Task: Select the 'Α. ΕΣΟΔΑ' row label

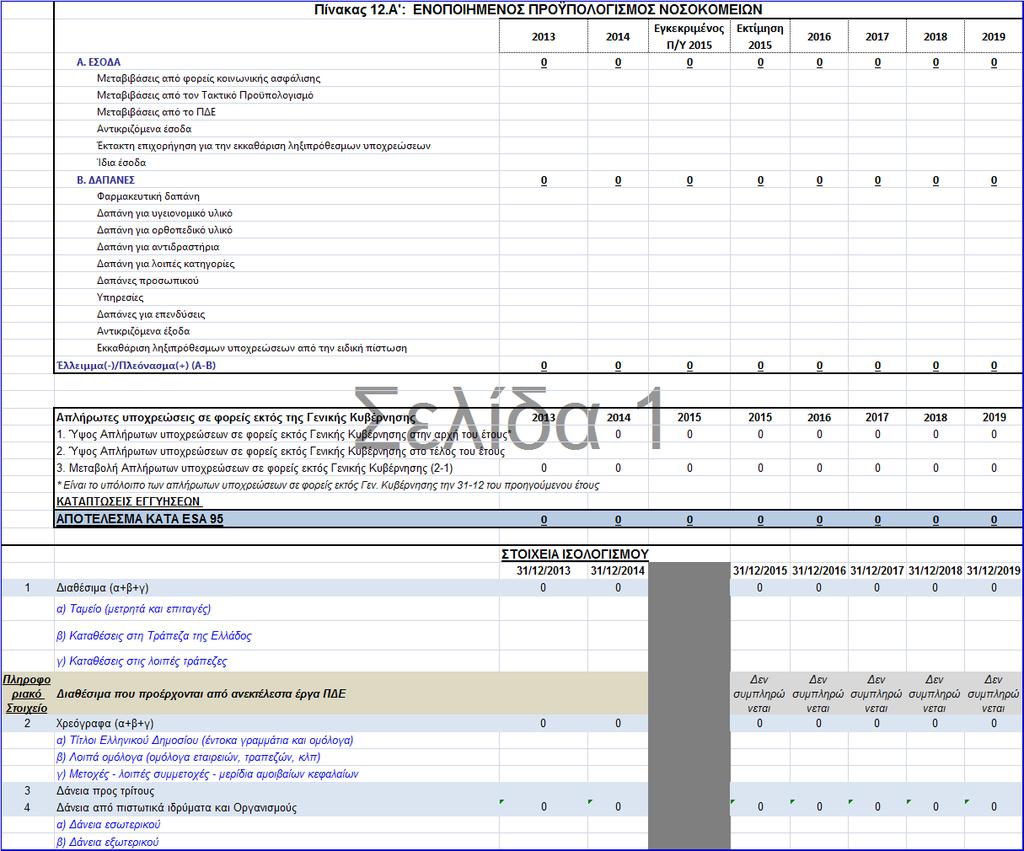Action: 99,62
